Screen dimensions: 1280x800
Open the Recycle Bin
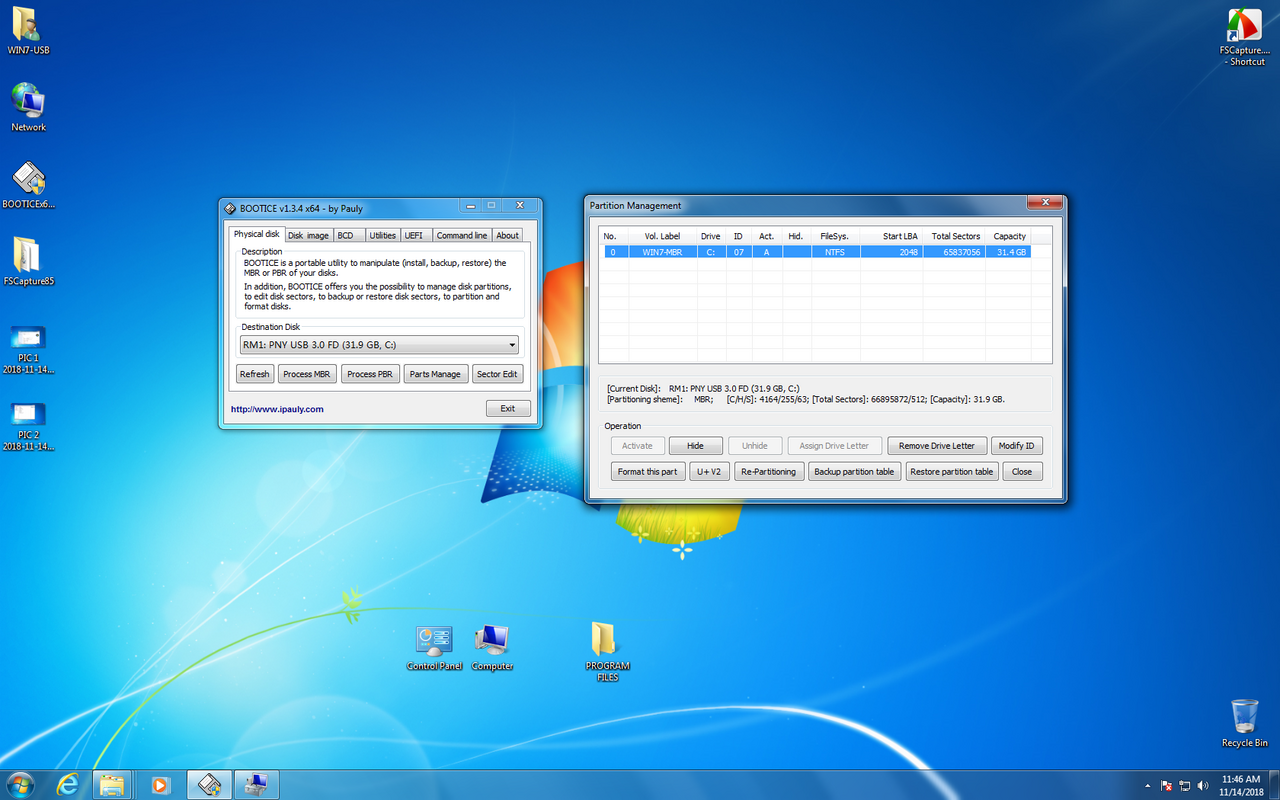(1245, 722)
